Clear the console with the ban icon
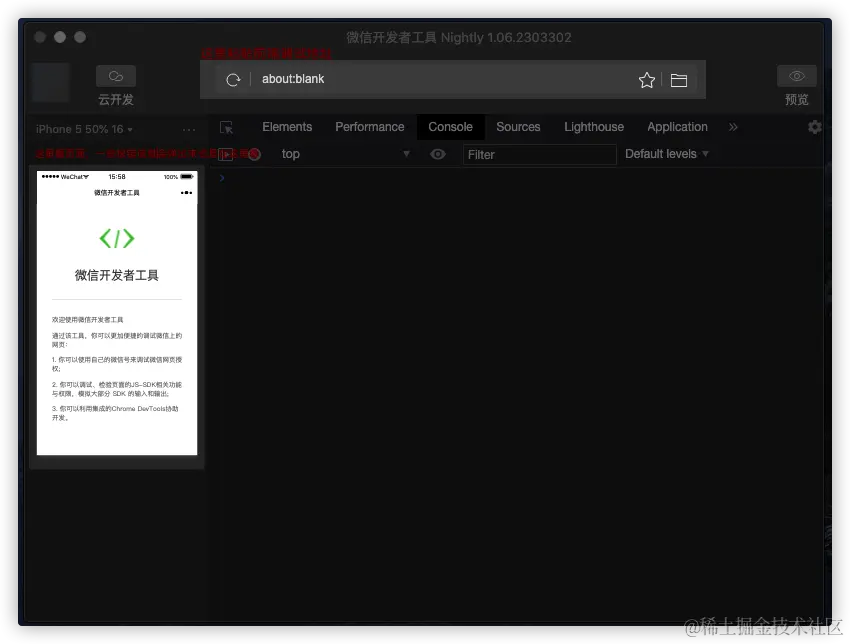The height and width of the screenshot is (644, 850). [x=255, y=154]
